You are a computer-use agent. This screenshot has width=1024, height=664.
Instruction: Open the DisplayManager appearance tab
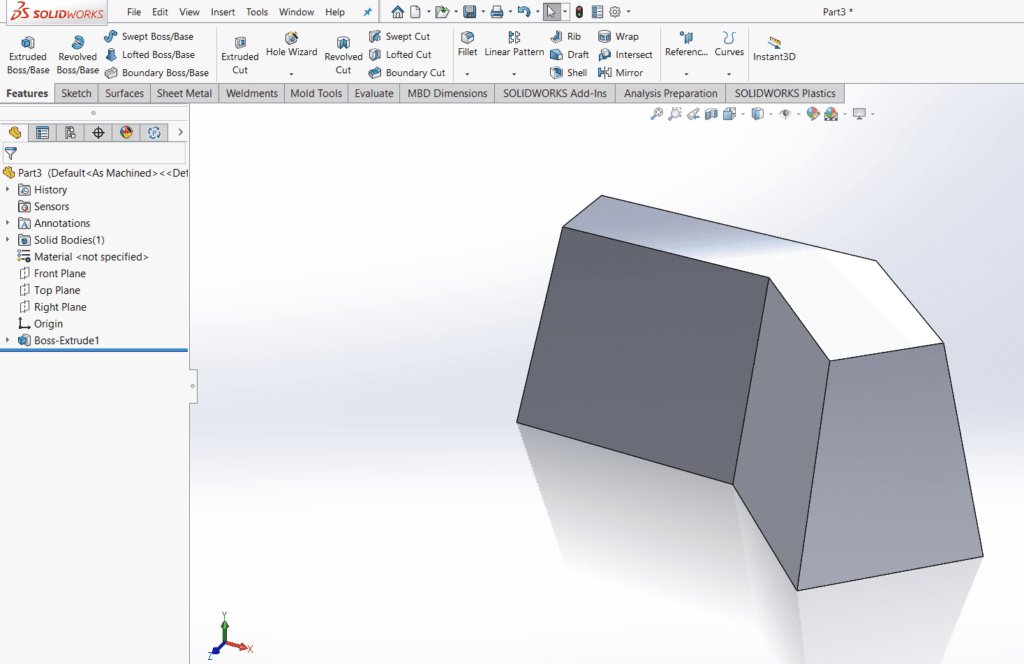tap(126, 132)
